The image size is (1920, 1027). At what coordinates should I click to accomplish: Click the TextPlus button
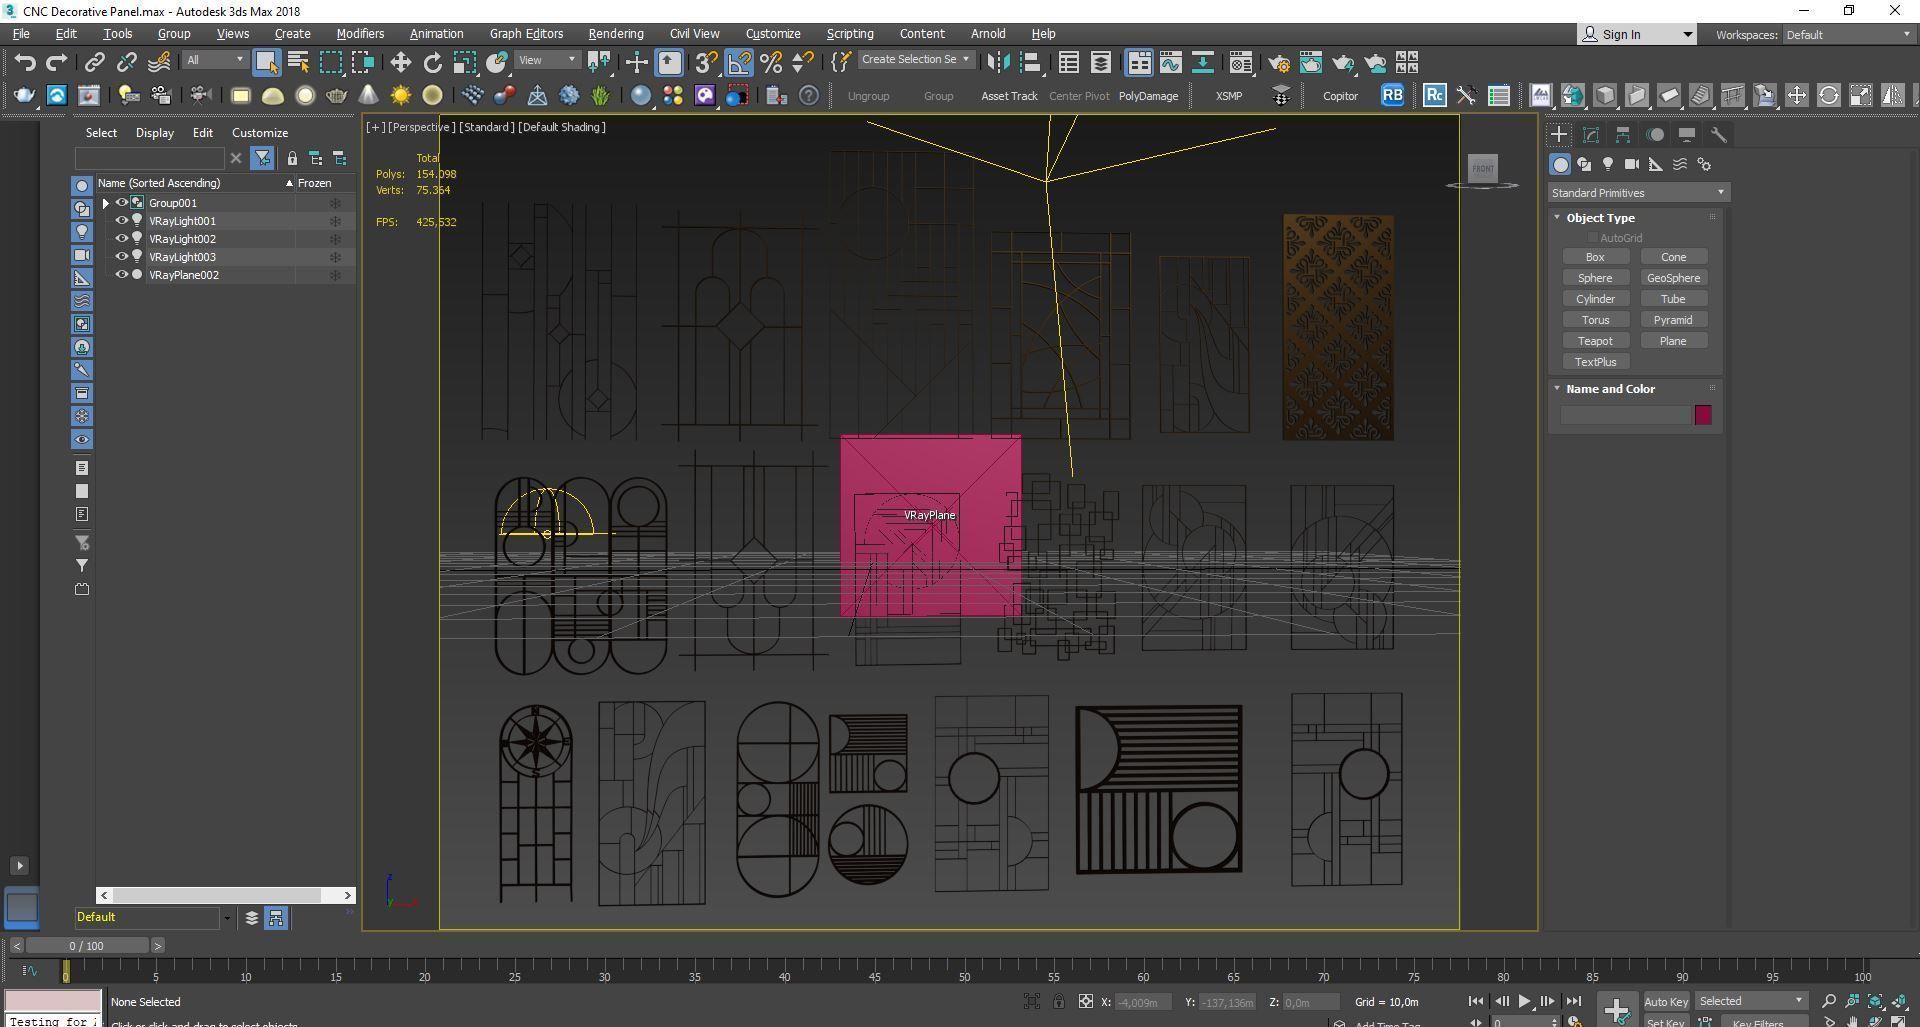pyautogui.click(x=1595, y=362)
